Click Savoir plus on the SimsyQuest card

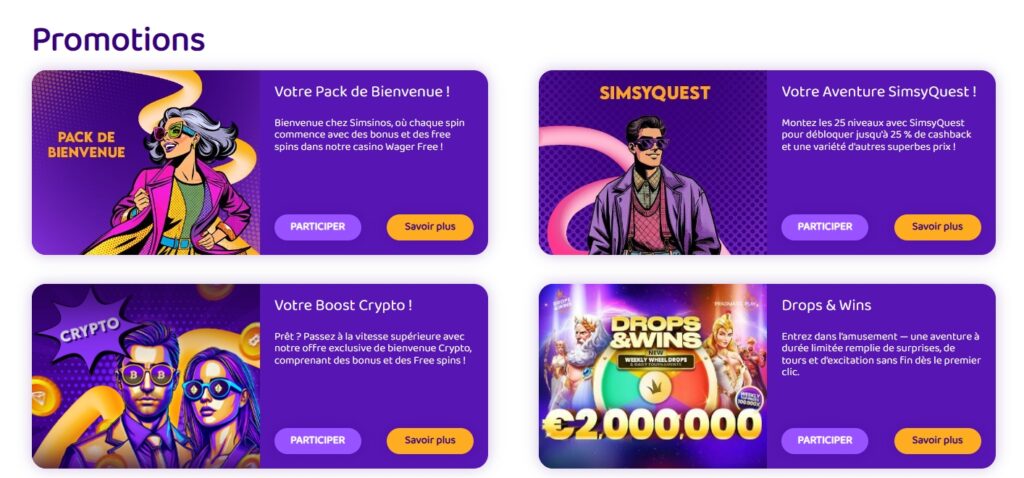(937, 227)
